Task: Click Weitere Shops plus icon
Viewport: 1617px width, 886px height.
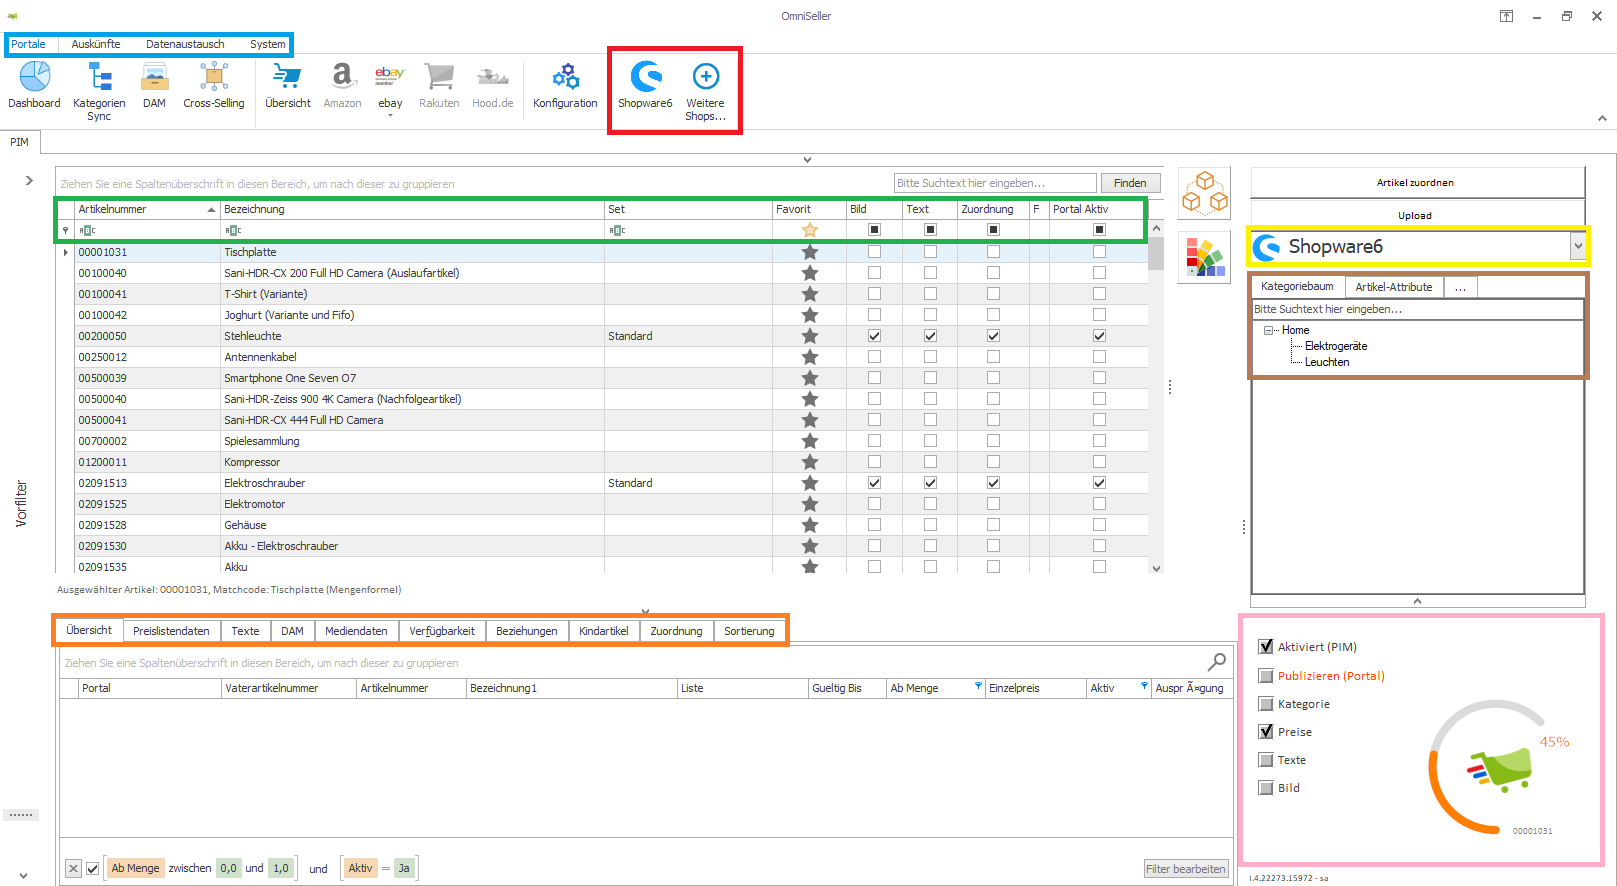Action: [x=705, y=77]
